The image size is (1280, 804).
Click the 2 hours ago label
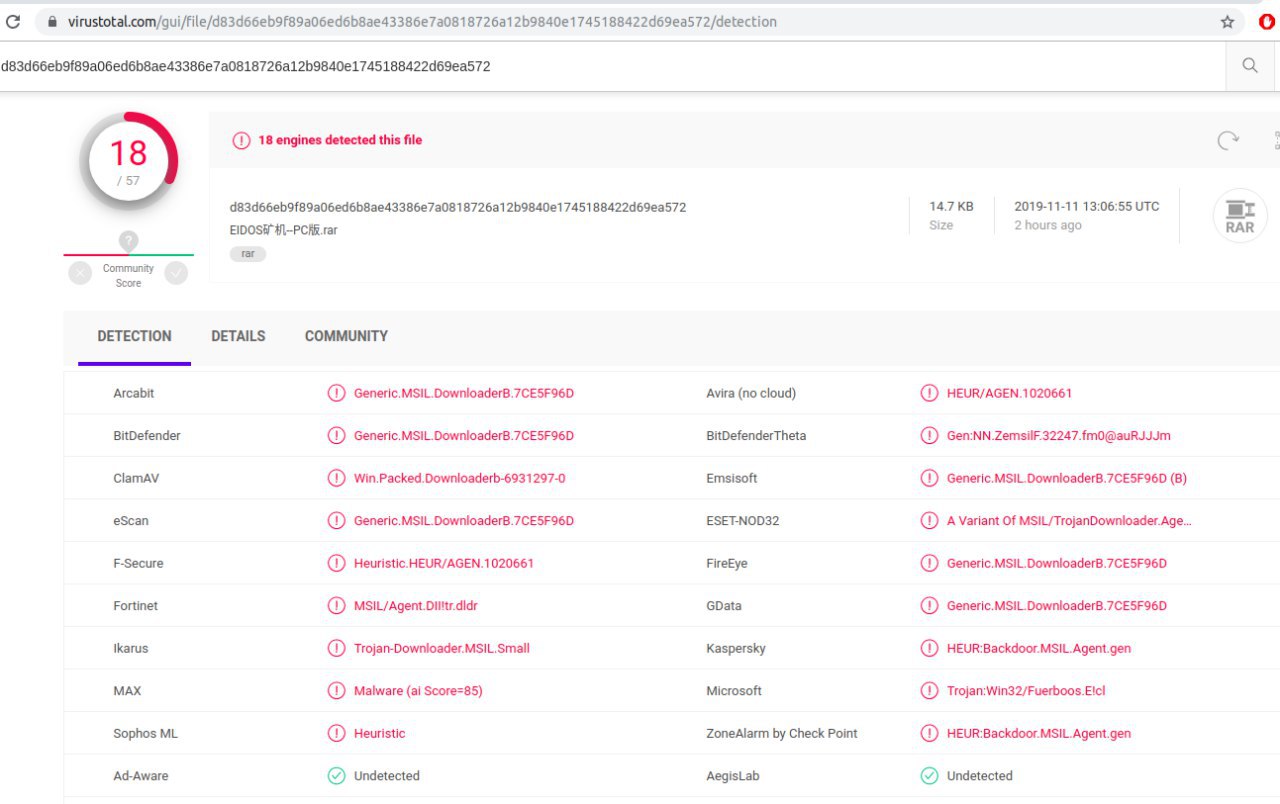click(1048, 225)
